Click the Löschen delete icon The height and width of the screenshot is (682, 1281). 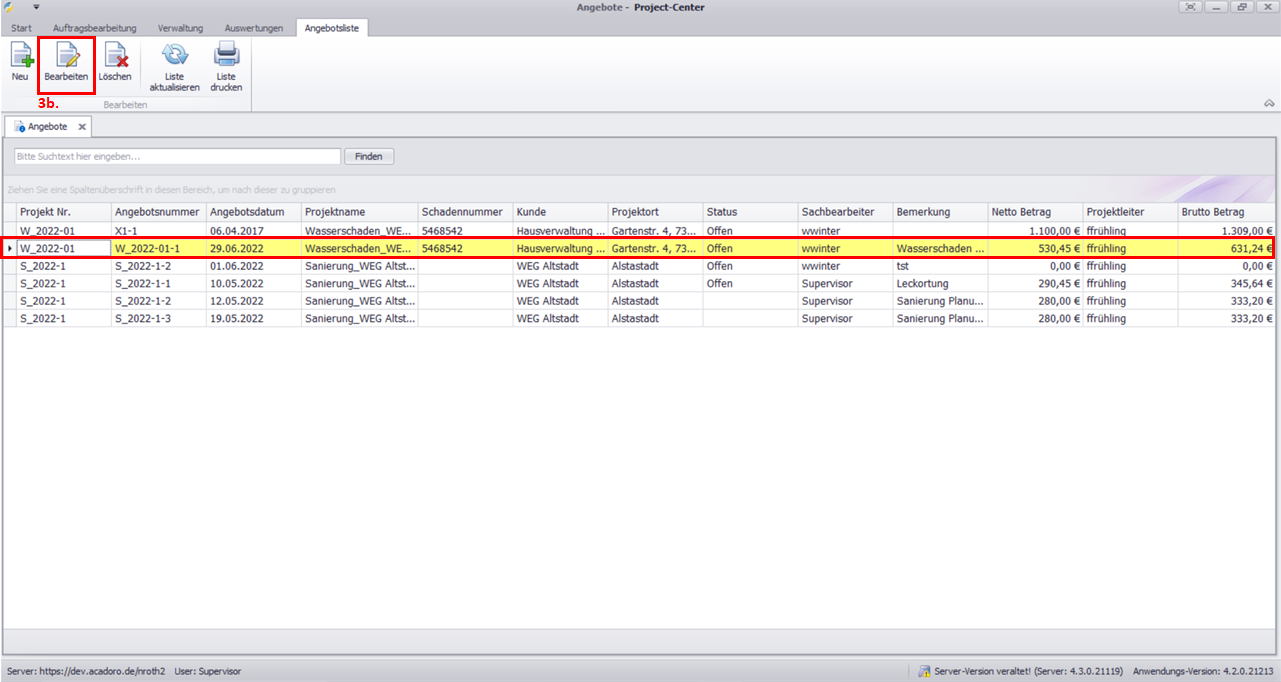[x=115, y=55]
